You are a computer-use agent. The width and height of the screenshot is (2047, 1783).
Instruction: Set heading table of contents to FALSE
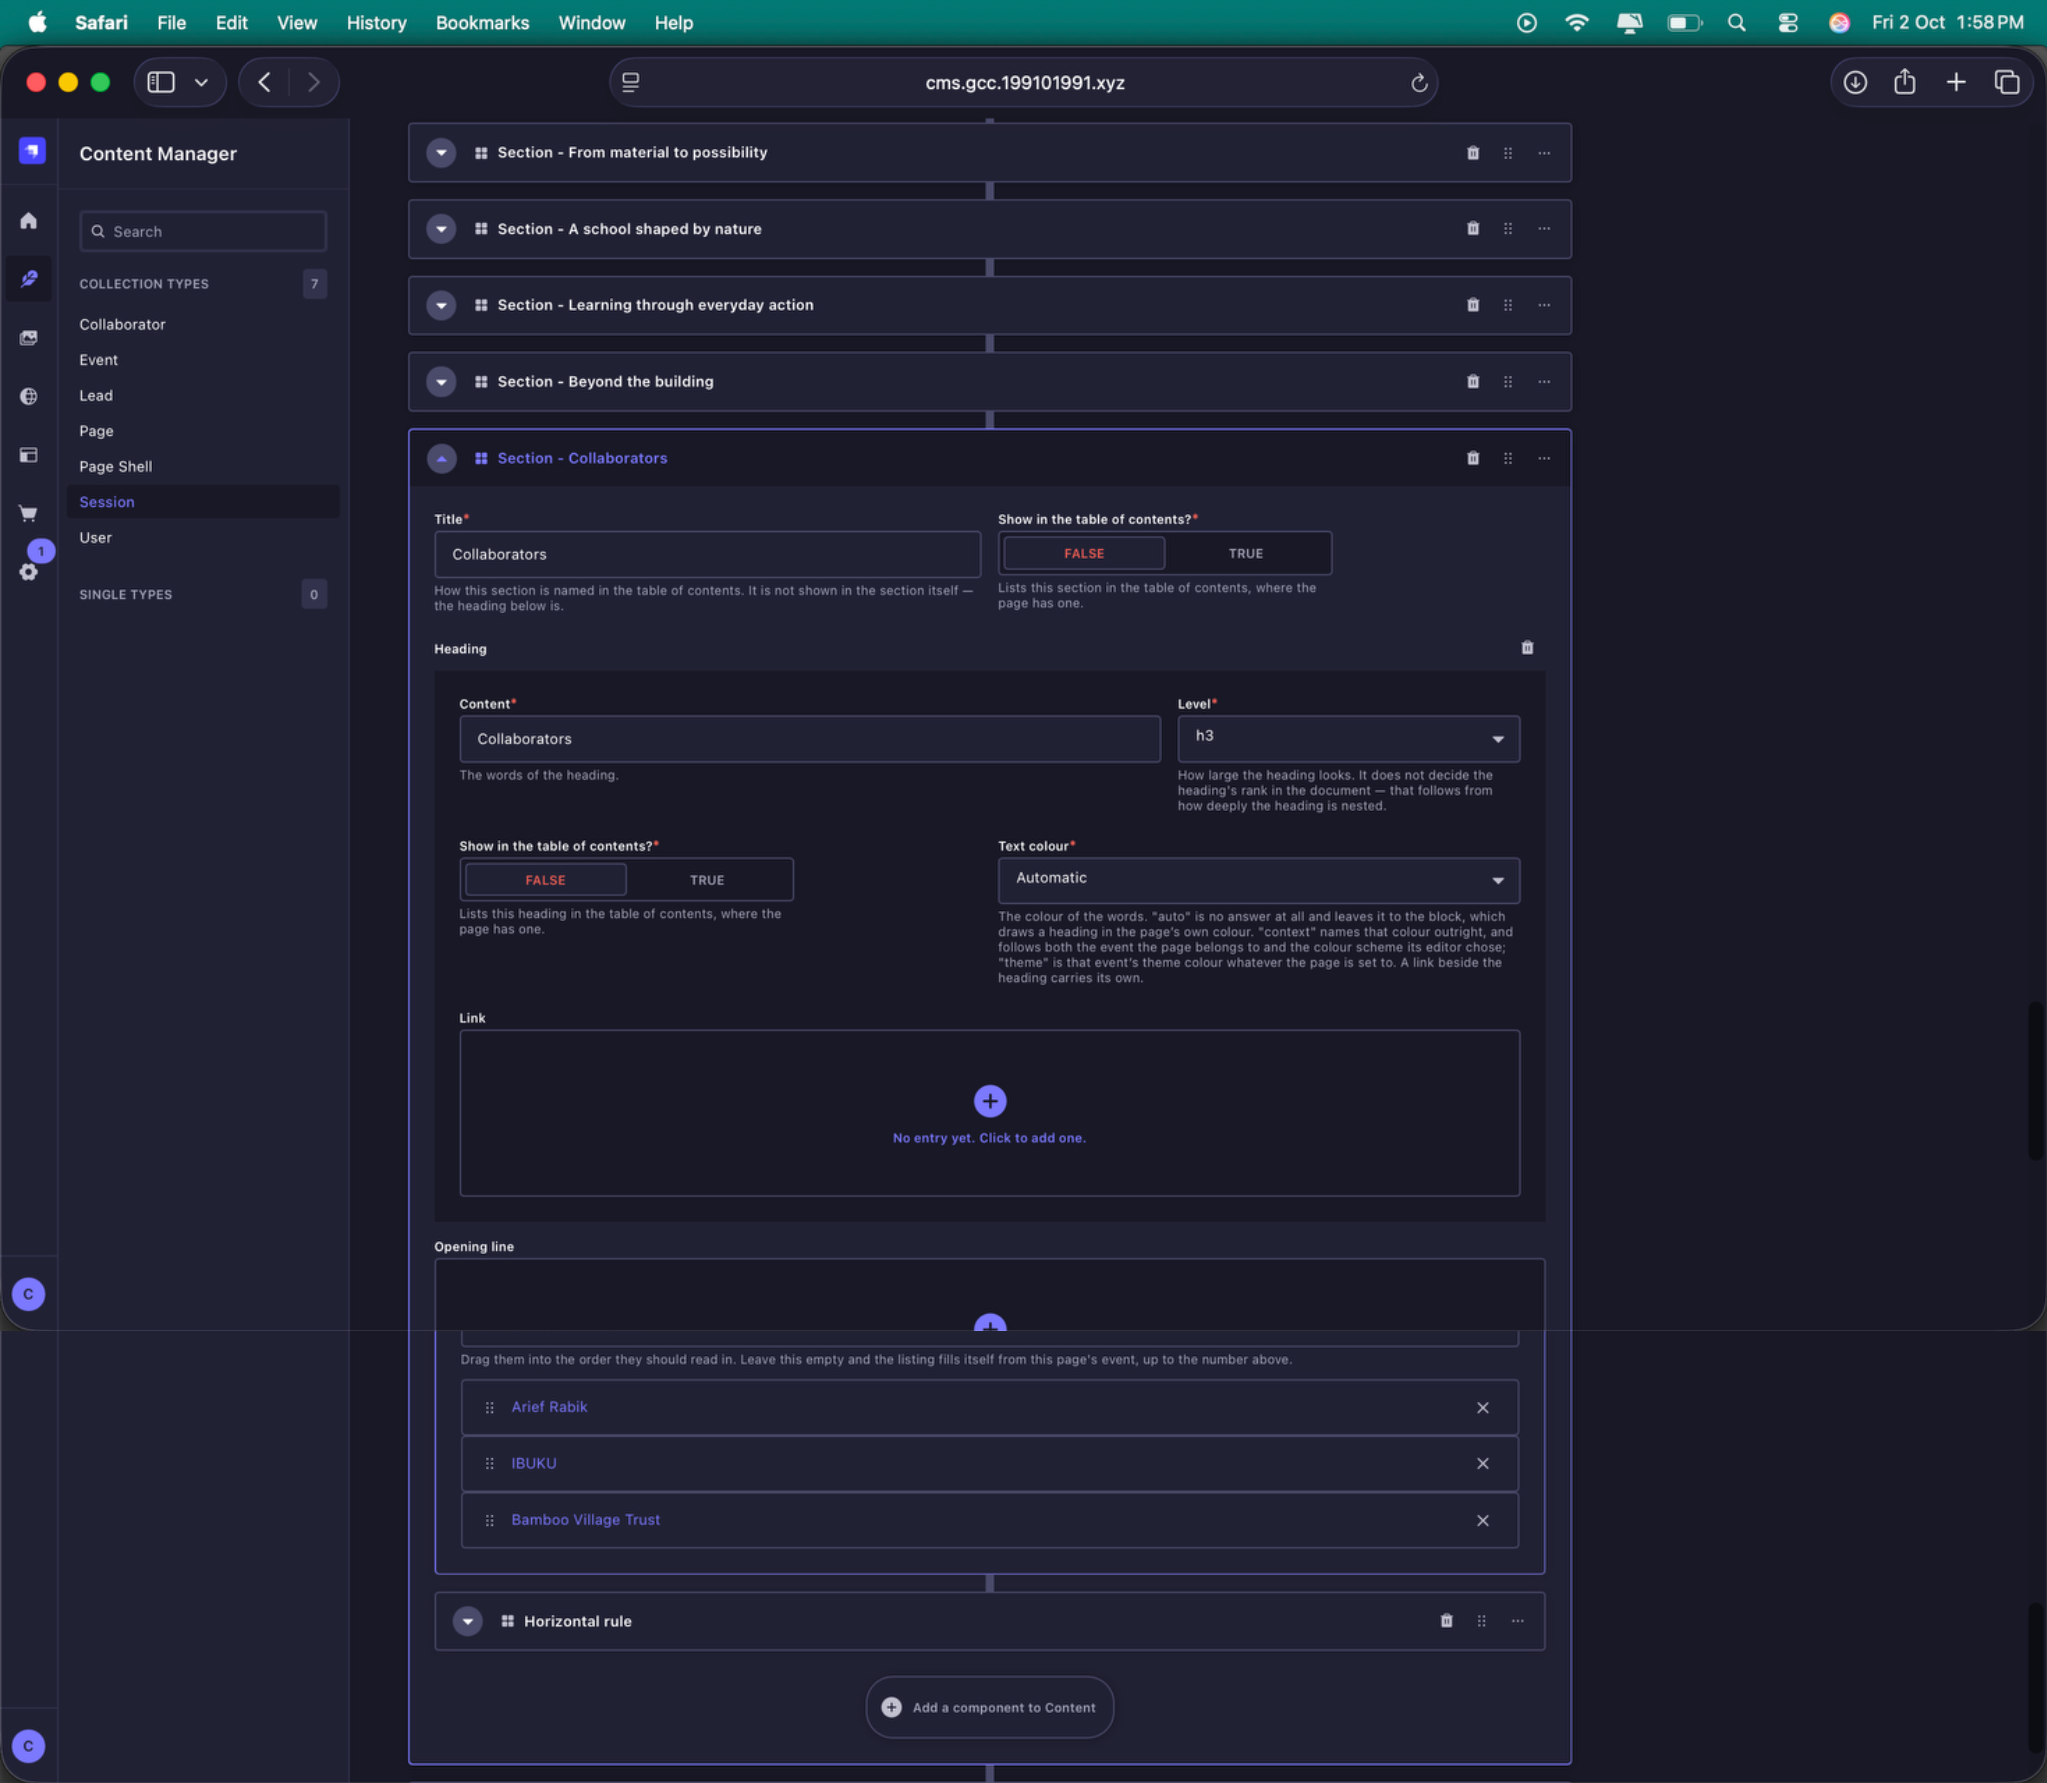(x=545, y=880)
